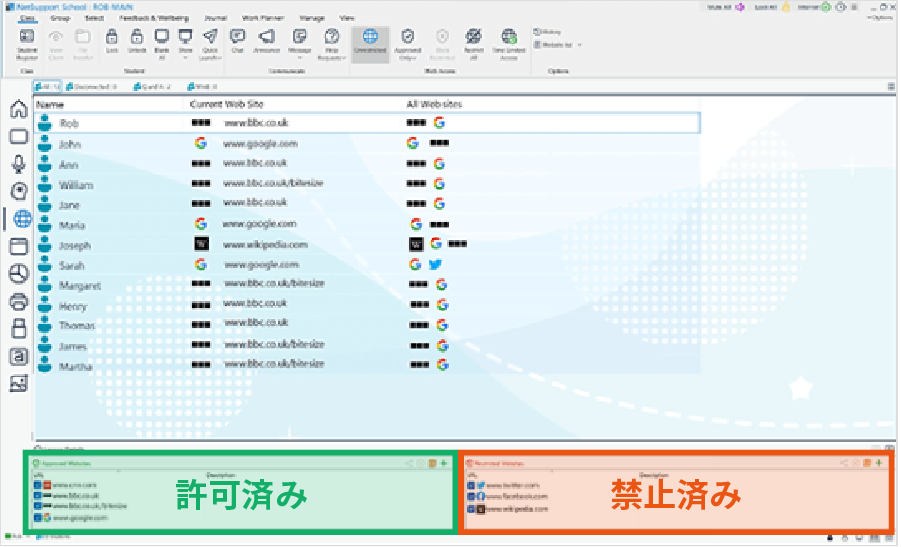The width and height of the screenshot is (901, 547).
Task: Click Twitter icon in Sarah's all websites
Action: click(x=435, y=264)
